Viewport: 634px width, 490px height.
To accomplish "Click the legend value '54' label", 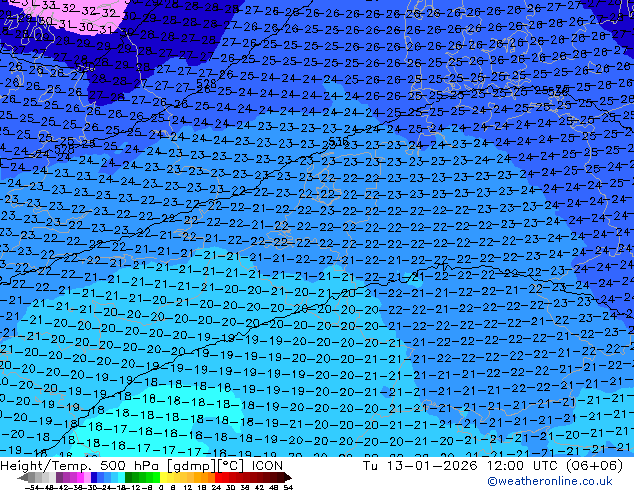I will click(x=288, y=488).
